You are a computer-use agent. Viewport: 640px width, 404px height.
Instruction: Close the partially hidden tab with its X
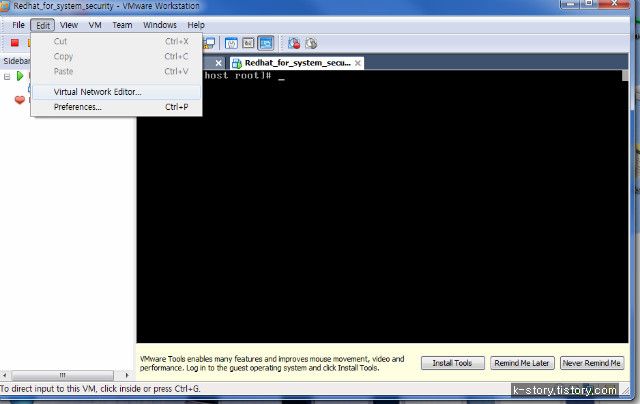(x=218, y=63)
